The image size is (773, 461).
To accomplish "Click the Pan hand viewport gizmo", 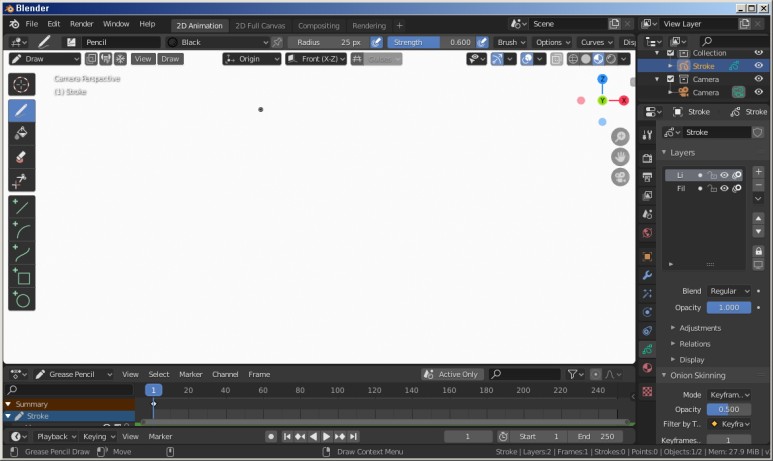I will pyautogui.click(x=620, y=157).
